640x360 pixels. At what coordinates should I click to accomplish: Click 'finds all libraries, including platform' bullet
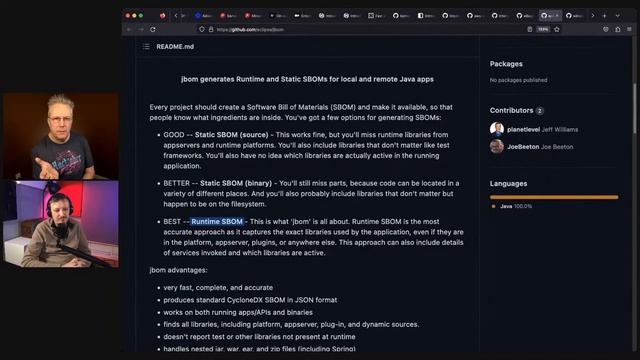291,324
